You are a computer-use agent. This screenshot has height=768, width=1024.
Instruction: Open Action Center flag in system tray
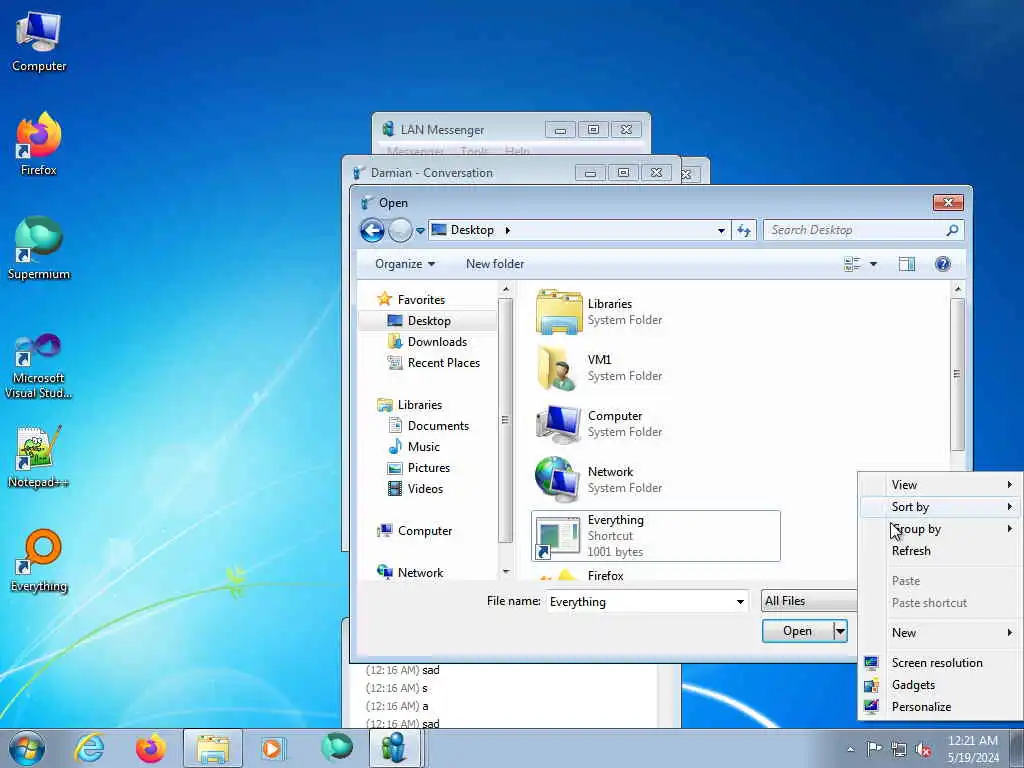pyautogui.click(x=874, y=749)
